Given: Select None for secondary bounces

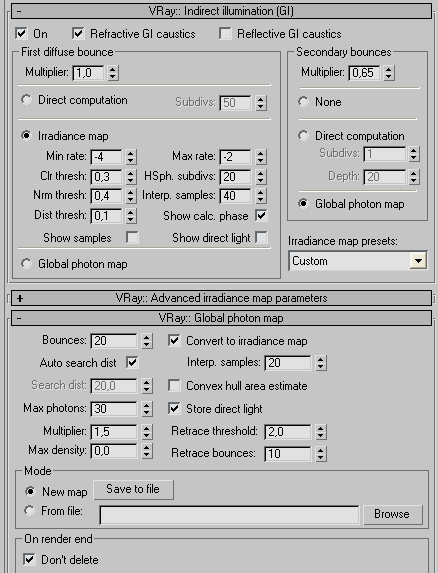Looking at the screenshot, I should pos(303,101).
